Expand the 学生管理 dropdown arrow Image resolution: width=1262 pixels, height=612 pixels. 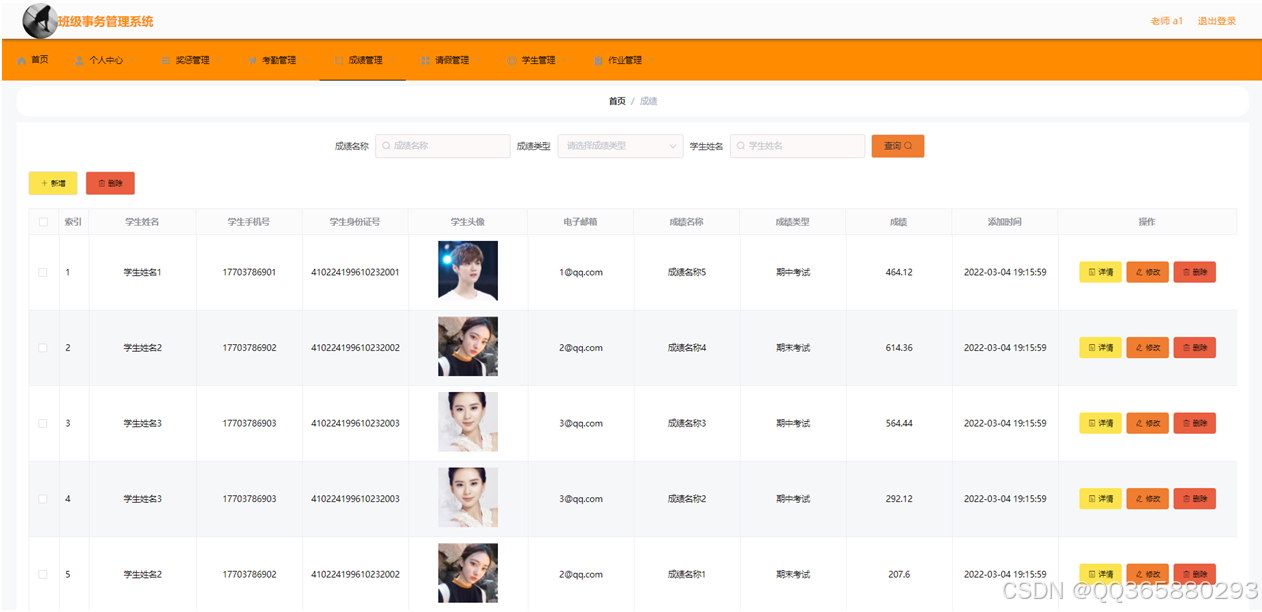coord(566,60)
